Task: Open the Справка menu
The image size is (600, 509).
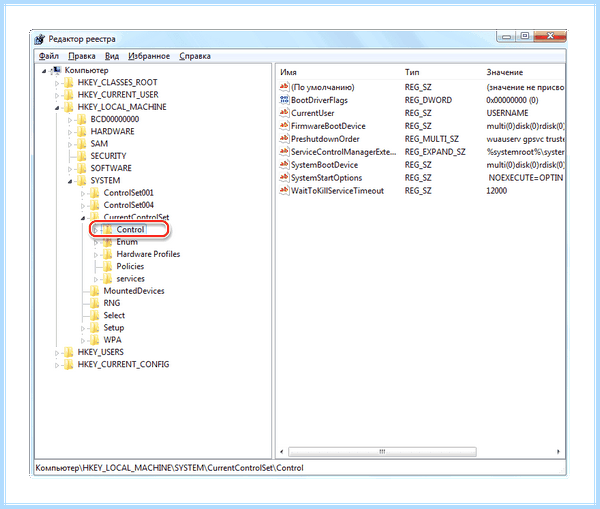Action: coord(195,56)
